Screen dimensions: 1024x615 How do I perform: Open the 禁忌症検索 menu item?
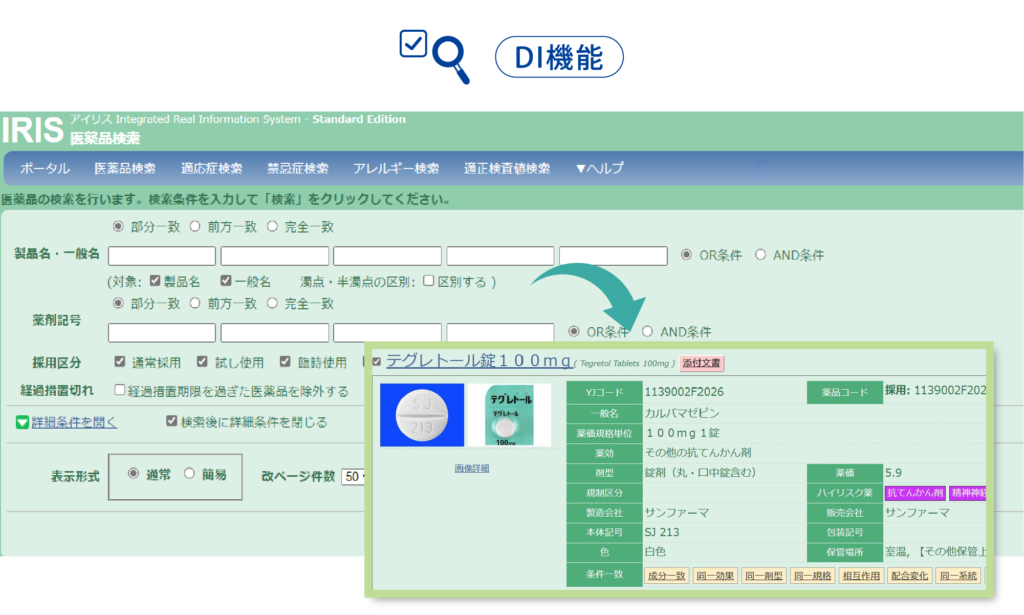click(297, 168)
